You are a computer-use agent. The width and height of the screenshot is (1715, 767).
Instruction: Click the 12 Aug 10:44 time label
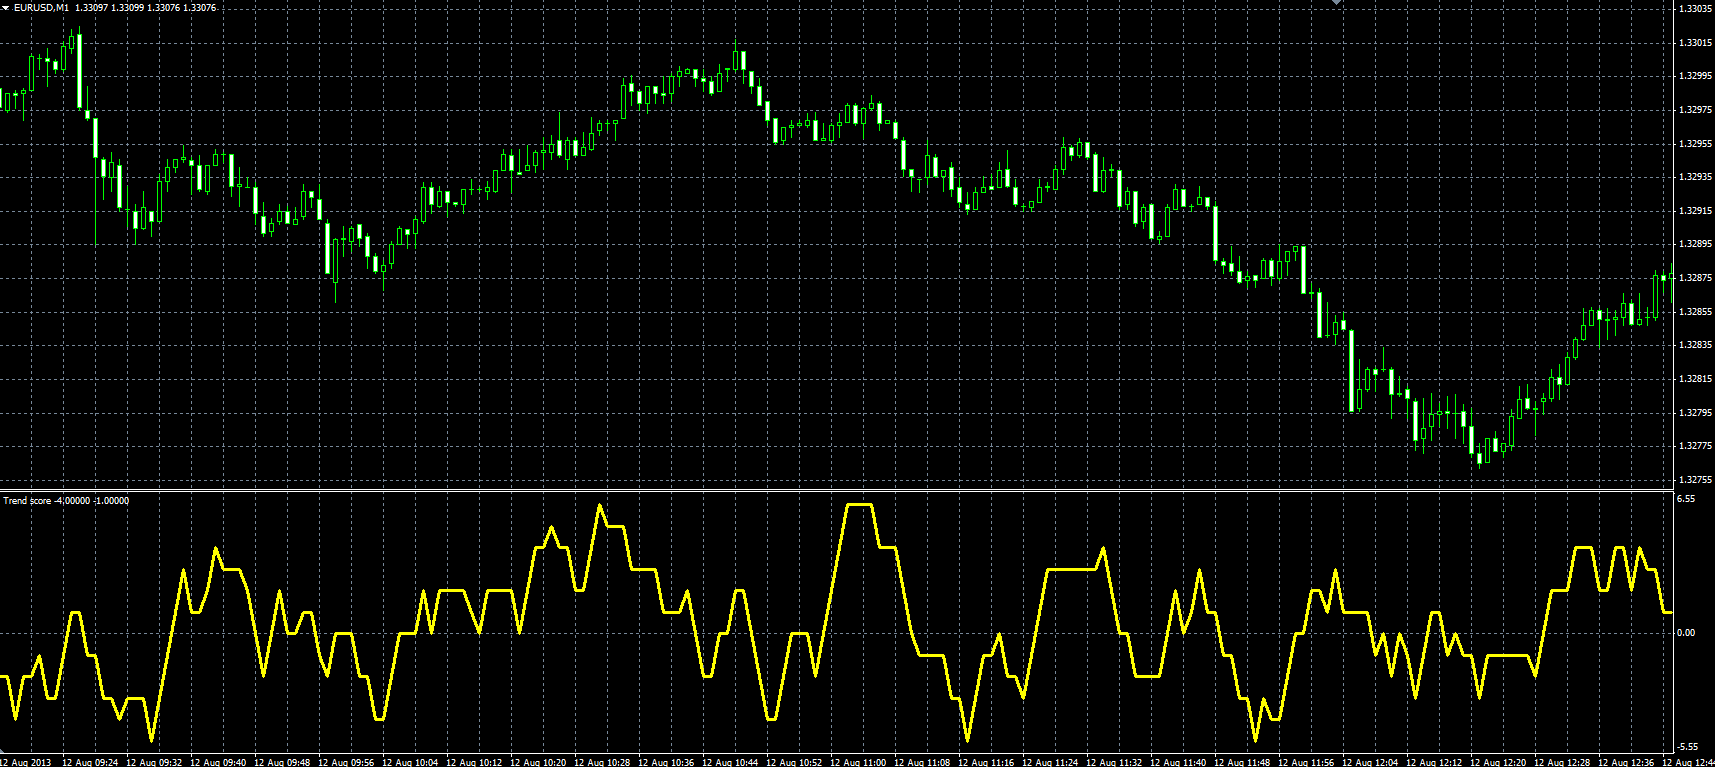[x=730, y=762]
